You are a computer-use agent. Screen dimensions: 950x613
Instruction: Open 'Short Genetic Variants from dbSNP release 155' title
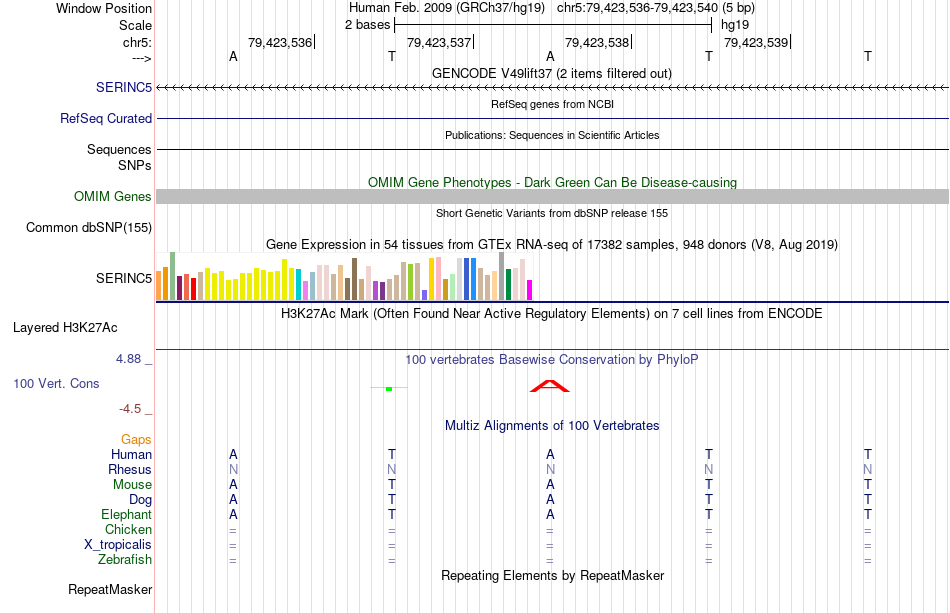552,213
